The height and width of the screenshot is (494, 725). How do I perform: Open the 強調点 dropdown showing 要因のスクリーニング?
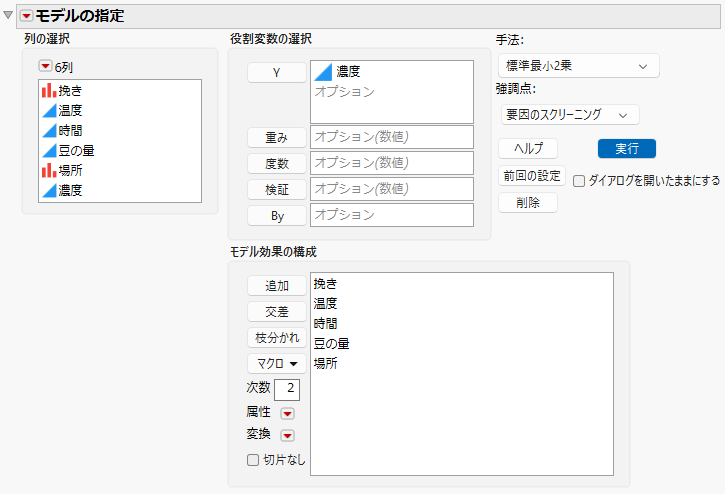pos(570,115)
